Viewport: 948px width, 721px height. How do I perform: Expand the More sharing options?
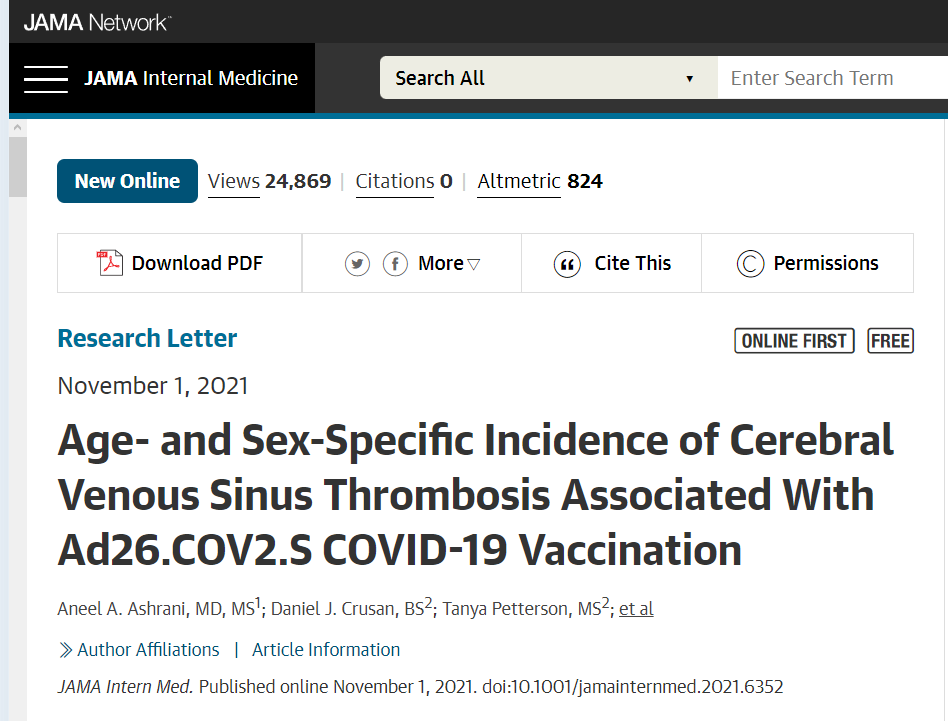click(449, 264)
